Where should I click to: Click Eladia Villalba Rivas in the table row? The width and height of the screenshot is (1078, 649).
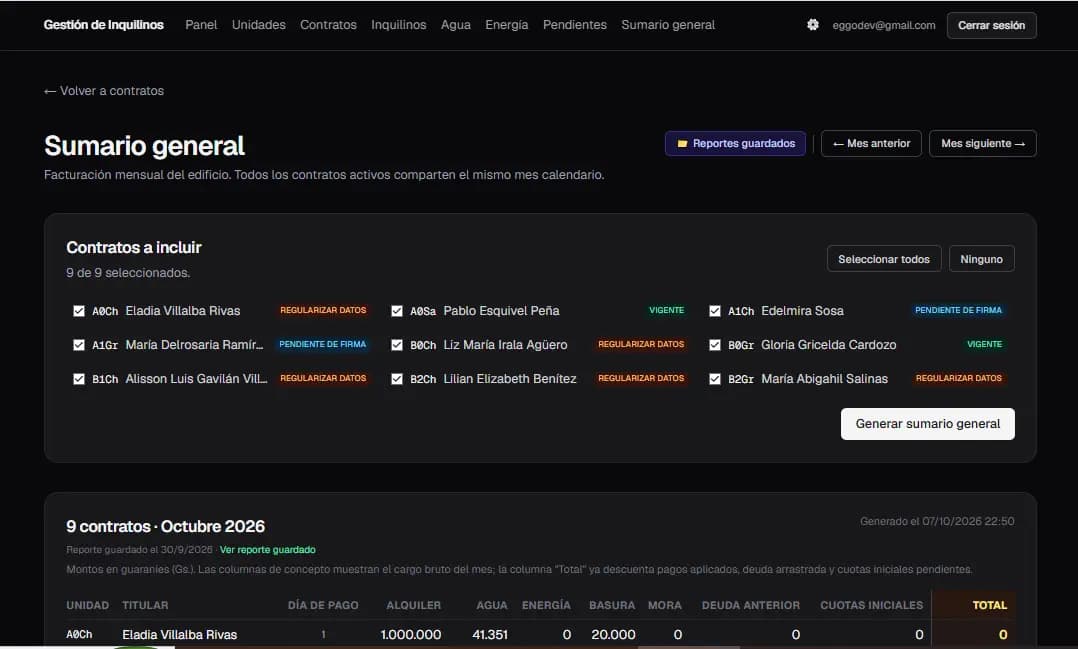click(179, 635)
